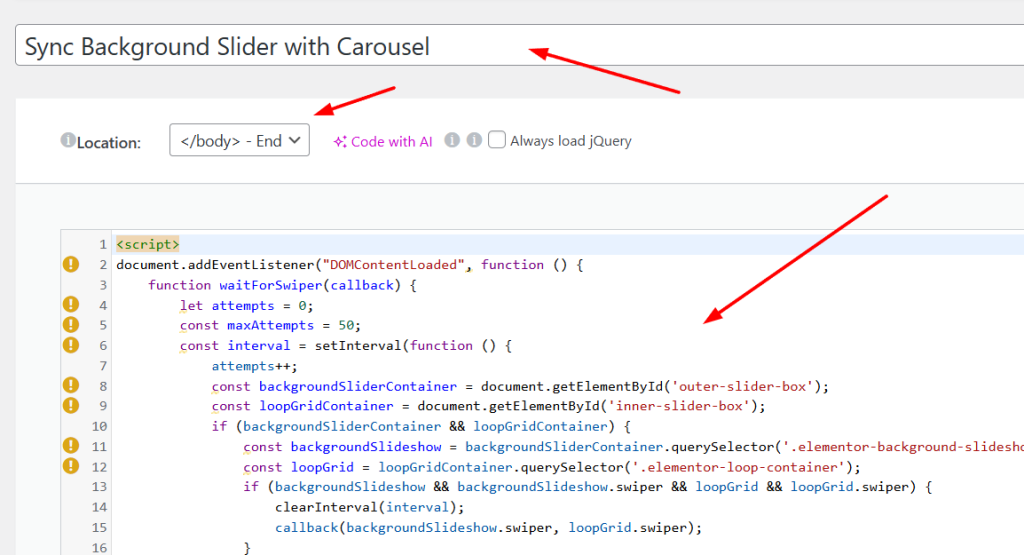Click the opening <script> tag

coord(148,245)
